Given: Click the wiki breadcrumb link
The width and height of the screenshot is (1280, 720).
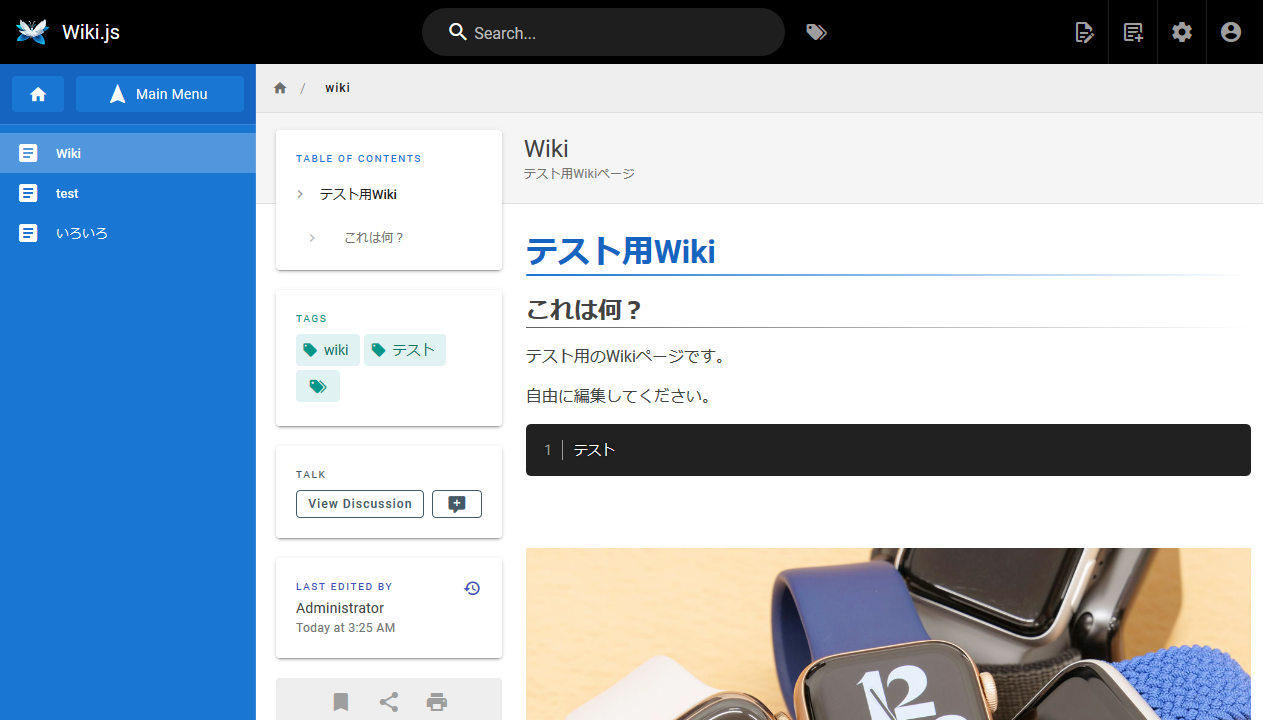Looking at the screenshot, I should point(337,88).
